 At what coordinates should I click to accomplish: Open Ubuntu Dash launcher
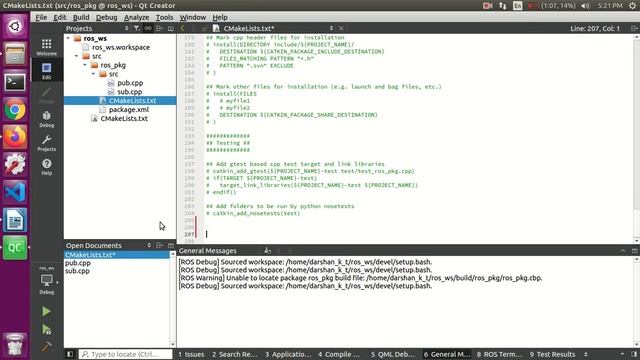(x=15, y=26)
